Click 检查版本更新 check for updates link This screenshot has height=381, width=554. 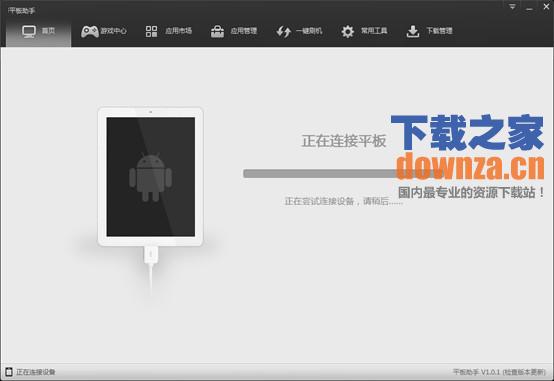[525, 372]
